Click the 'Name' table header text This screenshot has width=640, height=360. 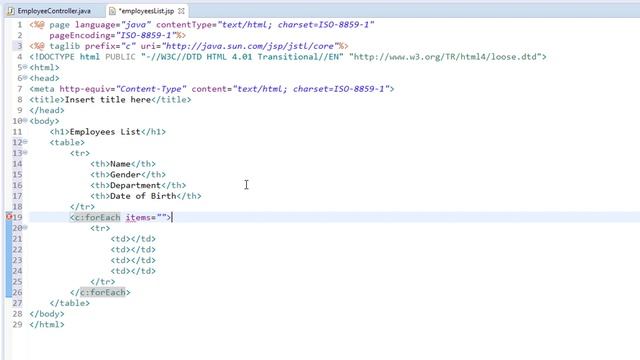(120, 164)
